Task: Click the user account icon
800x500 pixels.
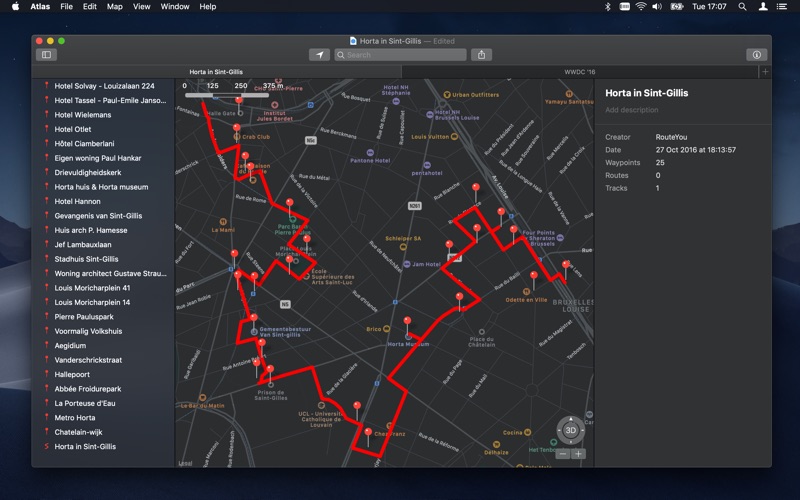Action: 763,7
